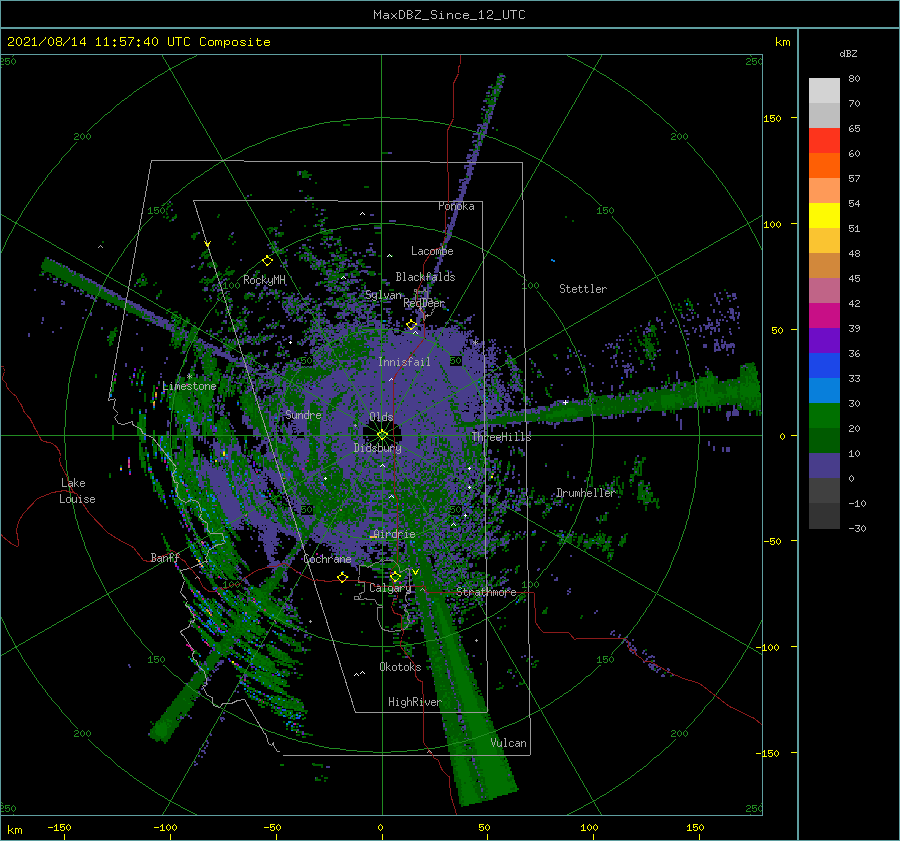This screenshot has height=841, width=900.
Task: Pick the green swatch between 30 and 20
Action: (x=824, y=415)
